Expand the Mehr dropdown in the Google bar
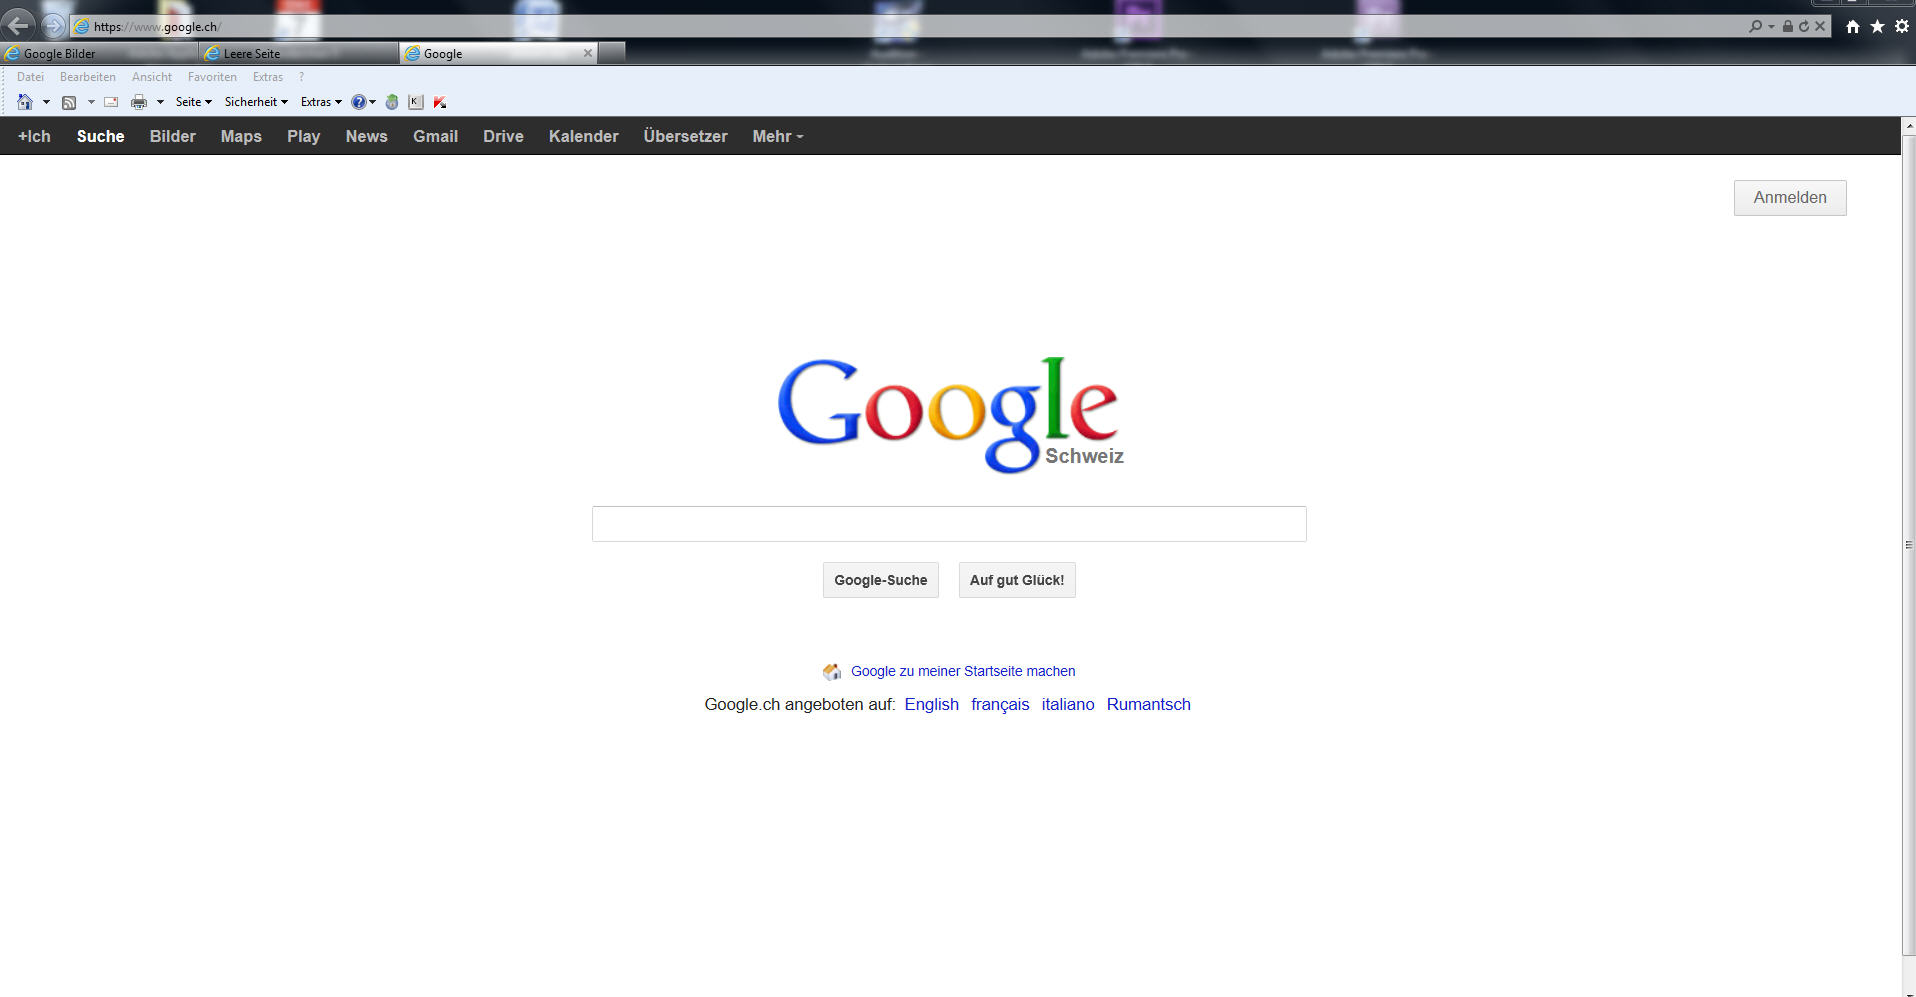Screen dimensions: 1916x997 (778, 136)
